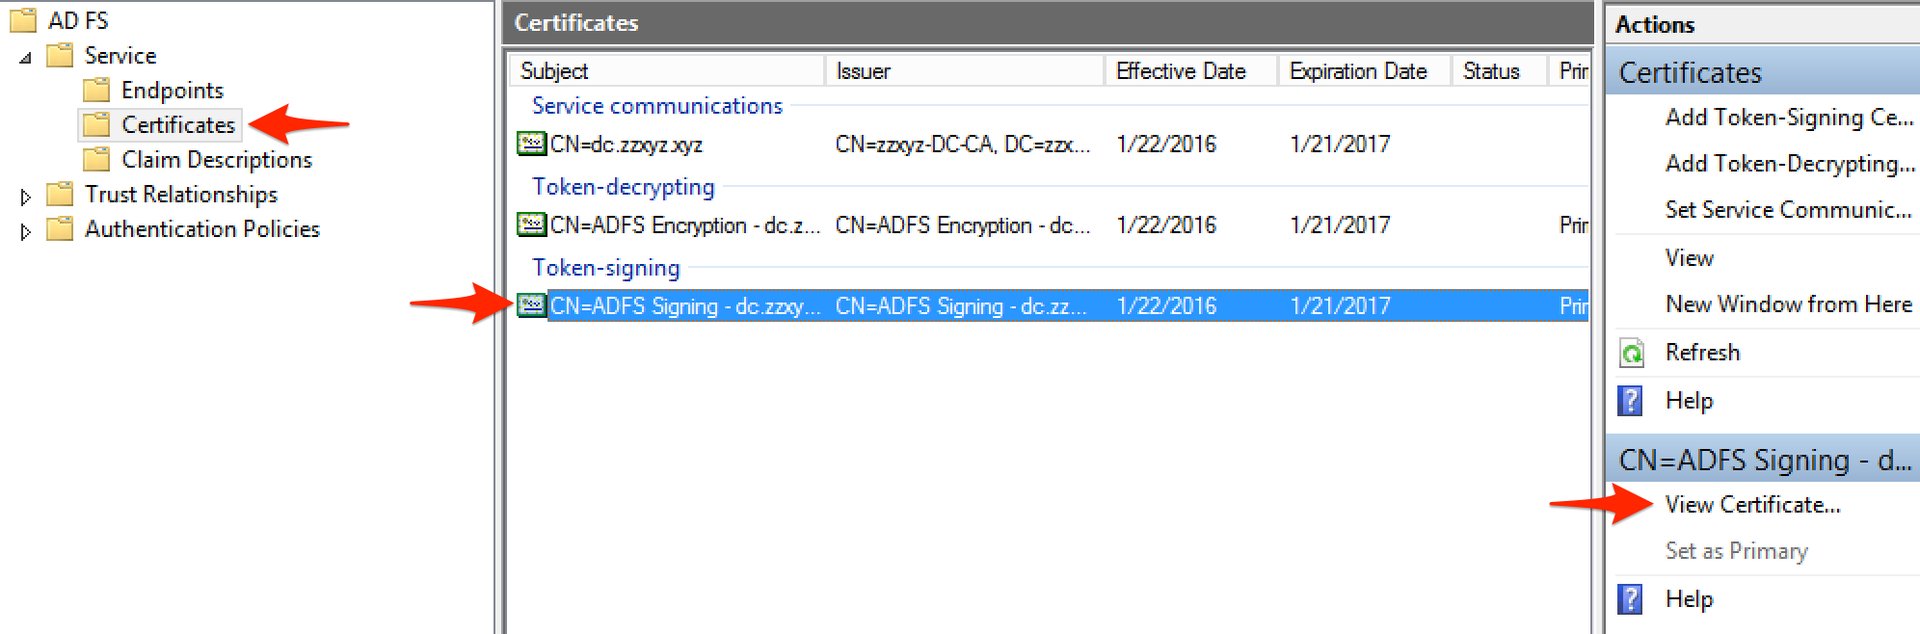Viewport: 1920px width, 634px height.
Task: Click the ADFS Signing certificate icon
Action: point(531,306)
